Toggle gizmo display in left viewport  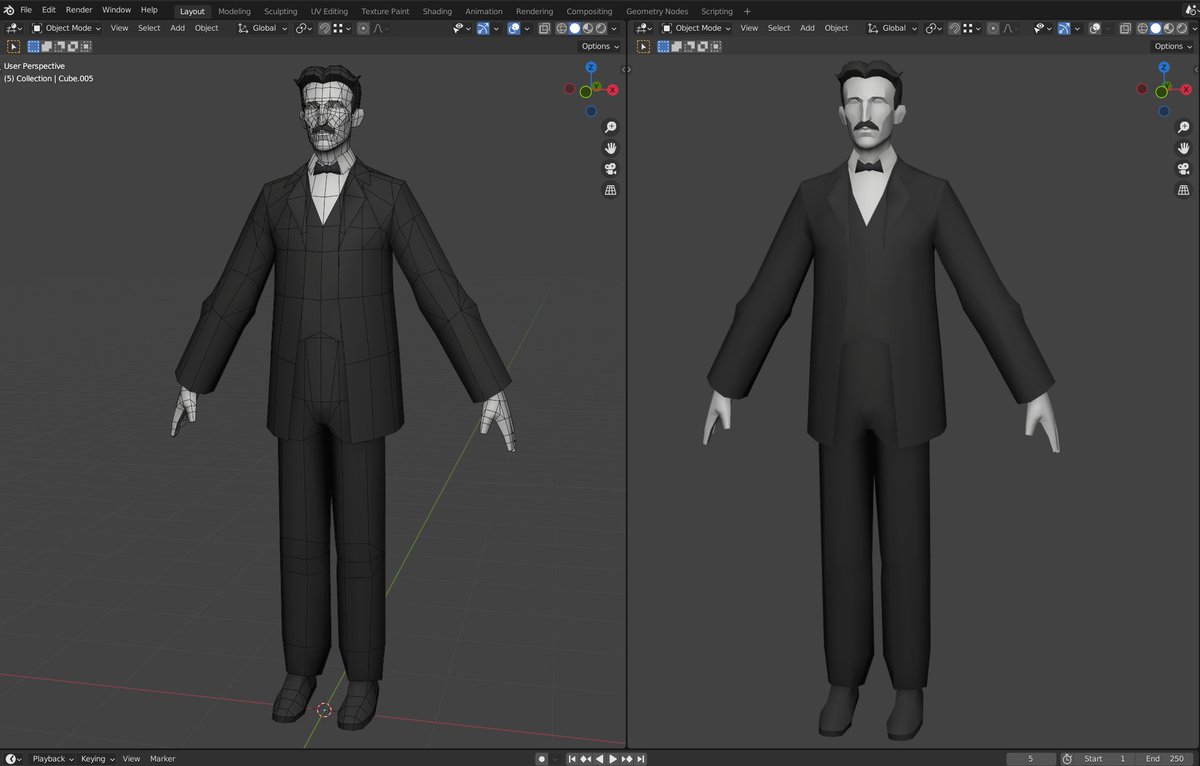pos(483,28)
